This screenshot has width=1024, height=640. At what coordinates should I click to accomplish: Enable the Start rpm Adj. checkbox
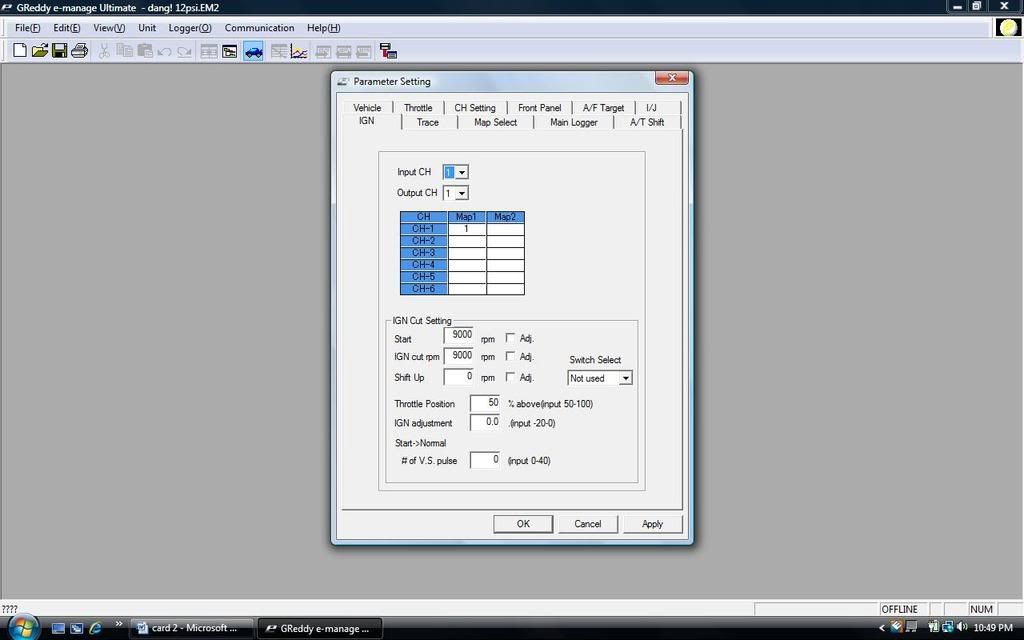[510, 338]
